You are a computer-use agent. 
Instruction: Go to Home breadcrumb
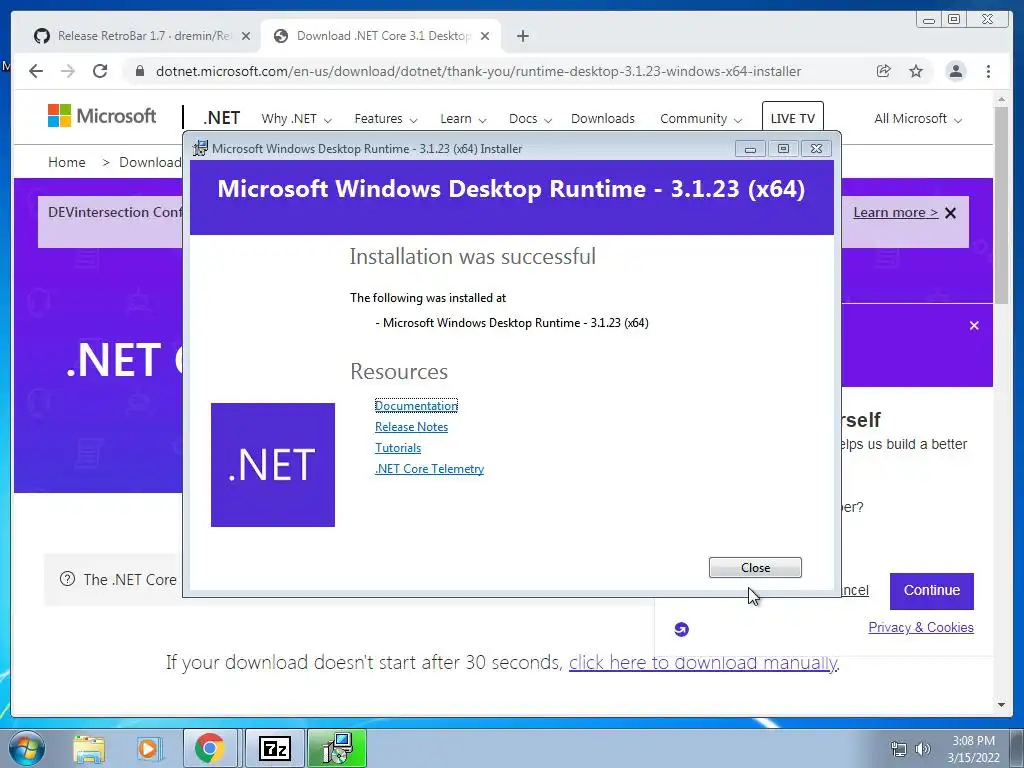pyautogui.click(x=67, y=162)
